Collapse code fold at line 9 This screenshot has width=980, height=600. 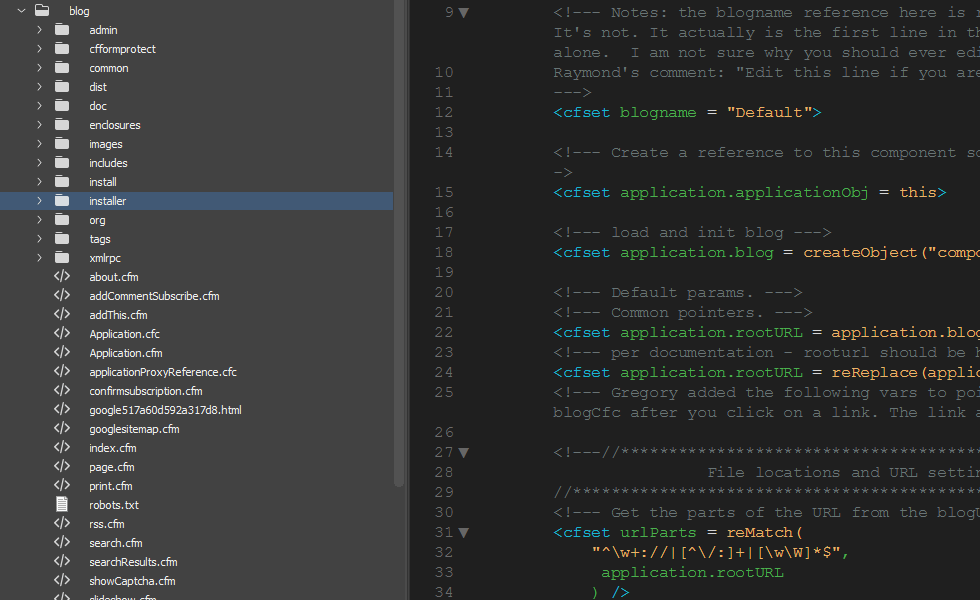point(464,12)
